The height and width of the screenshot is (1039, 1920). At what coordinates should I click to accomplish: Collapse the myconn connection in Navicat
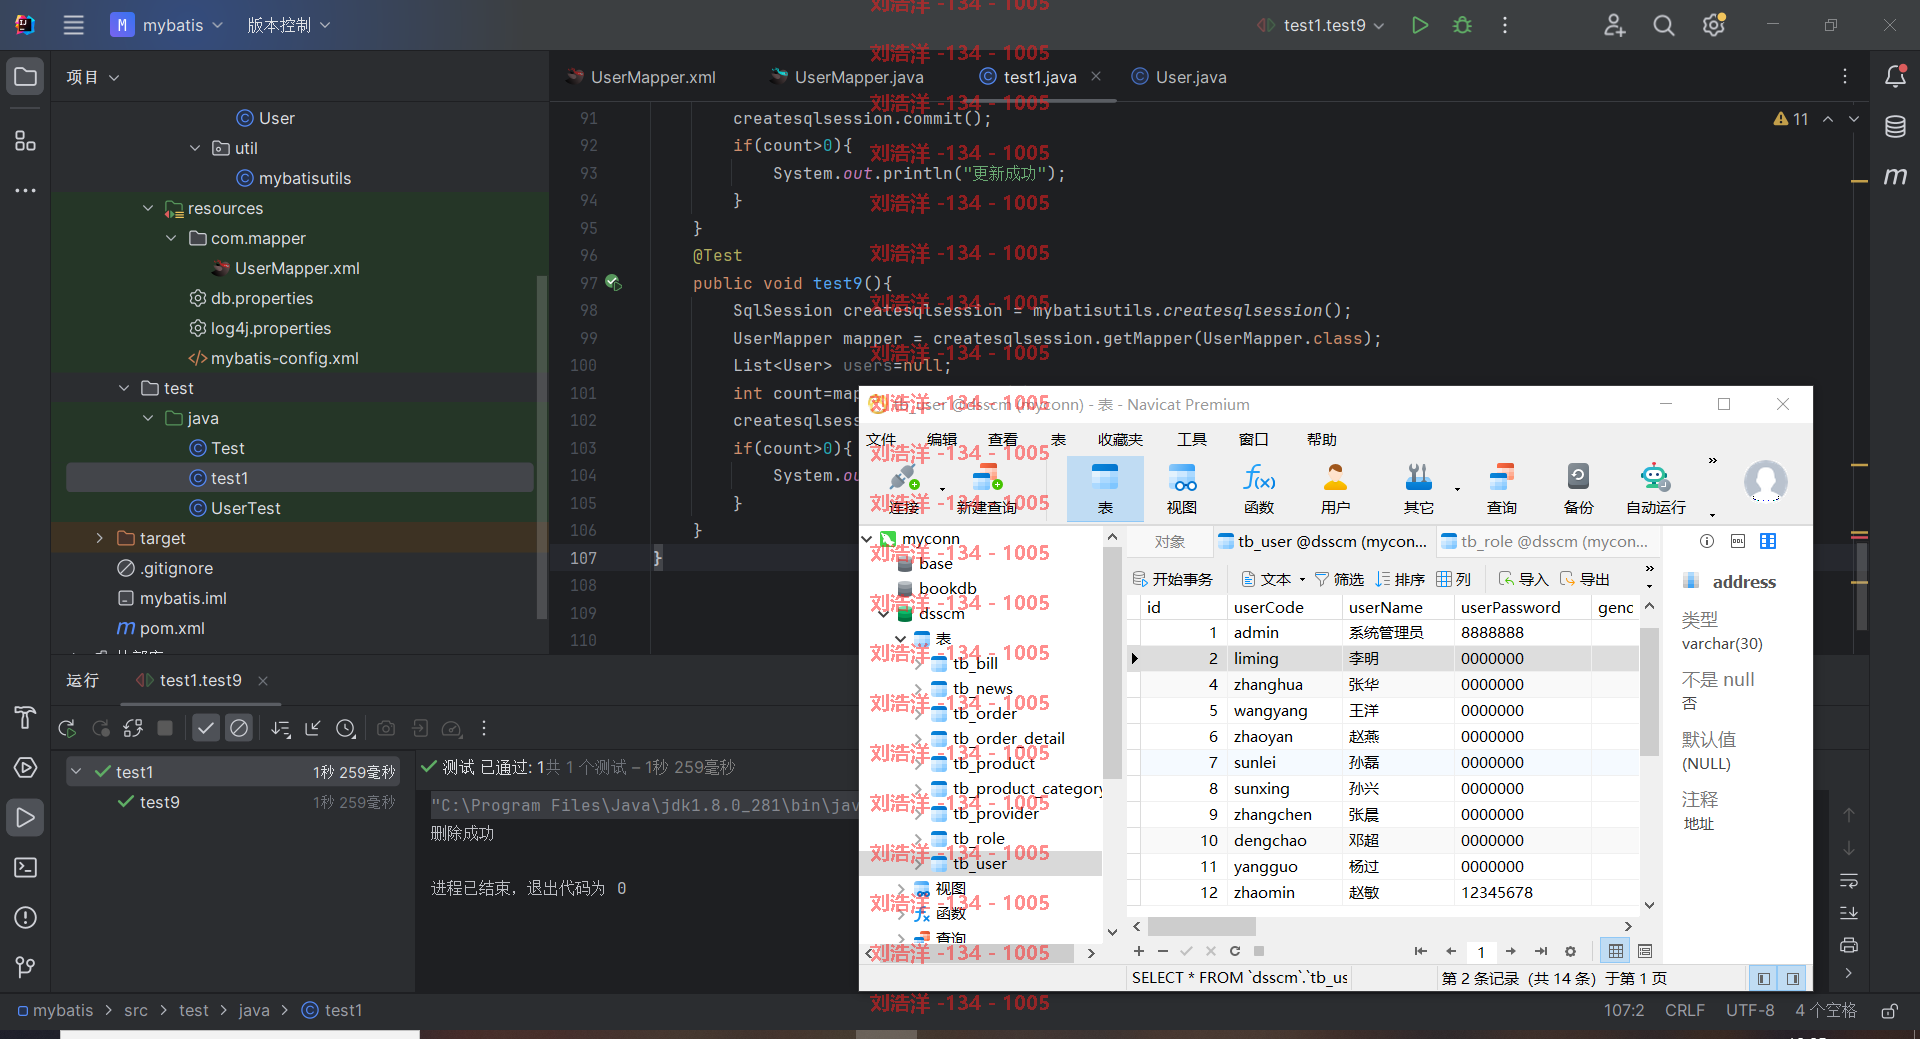click(867, 539)
